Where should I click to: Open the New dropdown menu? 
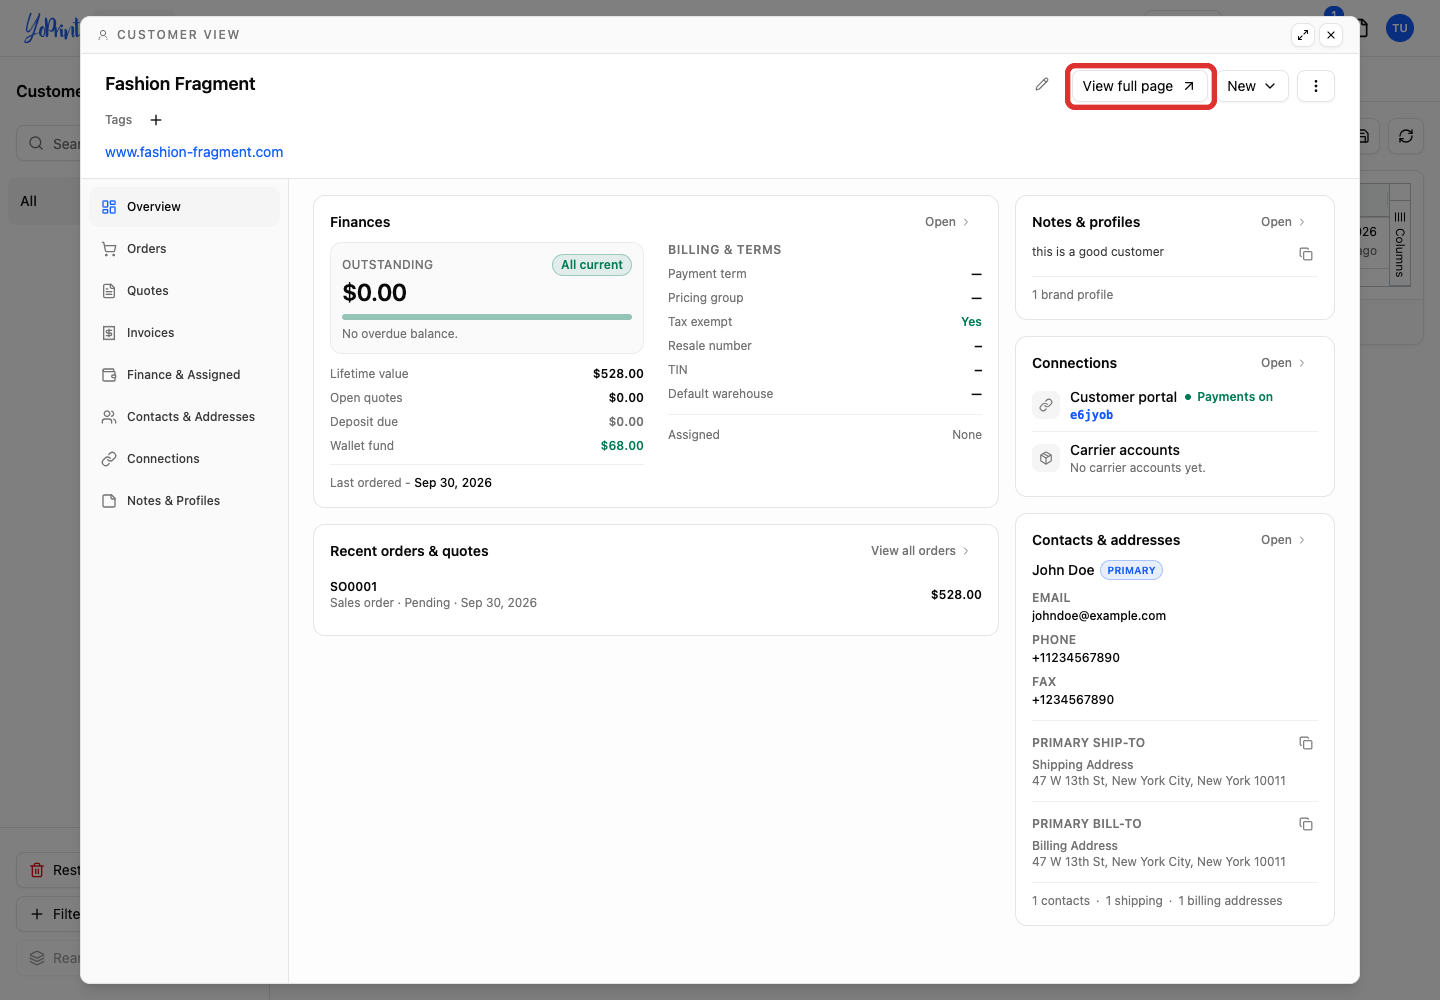coord(1251,86)
